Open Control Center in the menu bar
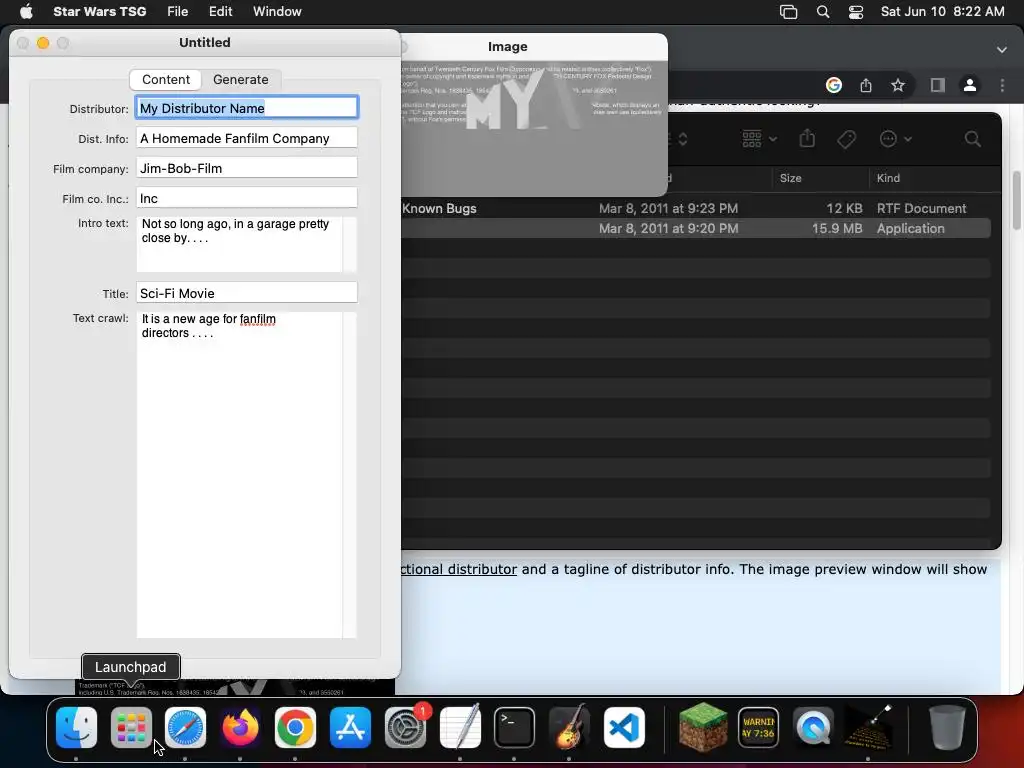Viewport: 1024px width, 768px height. tap(856, 12)
